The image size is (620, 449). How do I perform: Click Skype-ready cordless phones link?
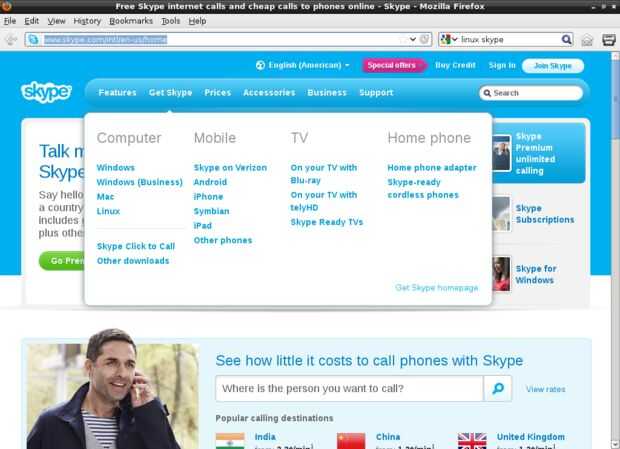(423, 189)
